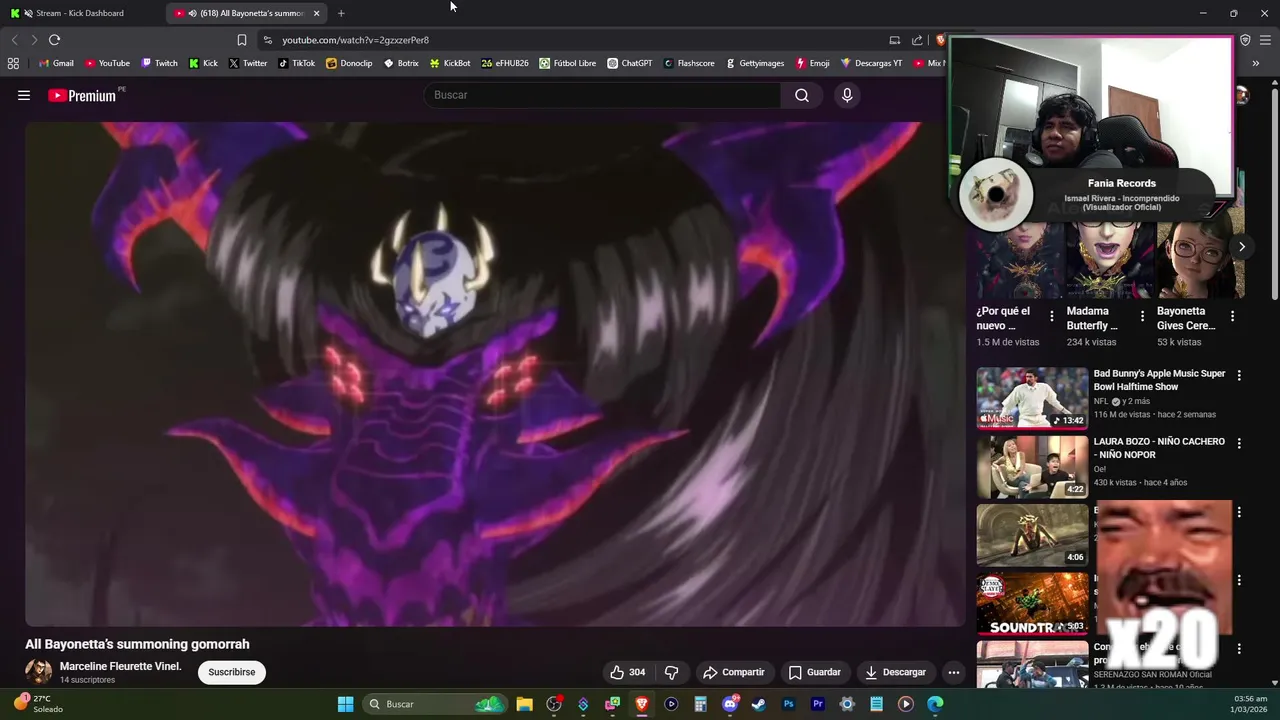This screenshot has width=1280, height=720.
Task: Open Descargas YT bookmark
Action: click(x=872, y=63)
